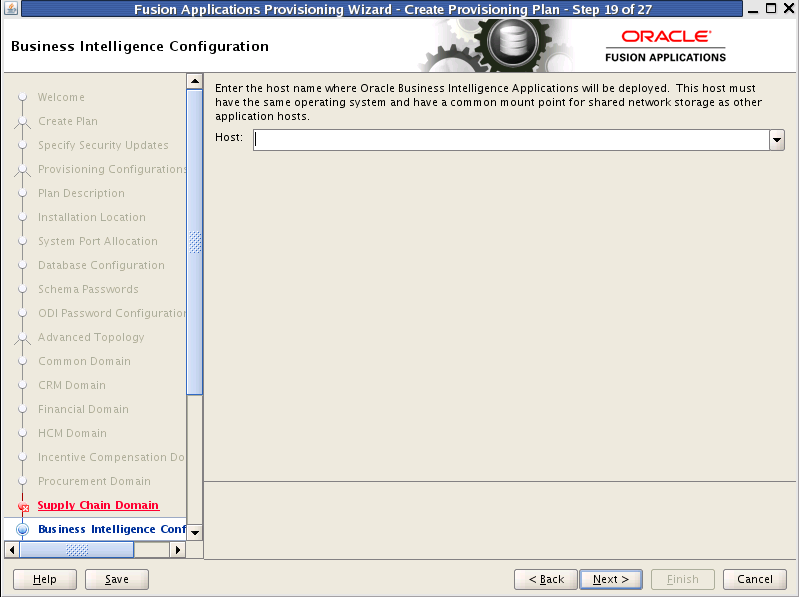The image size is (799, 597).
Task: Select the HCM Domain step
Action: (x=72, y=433)
